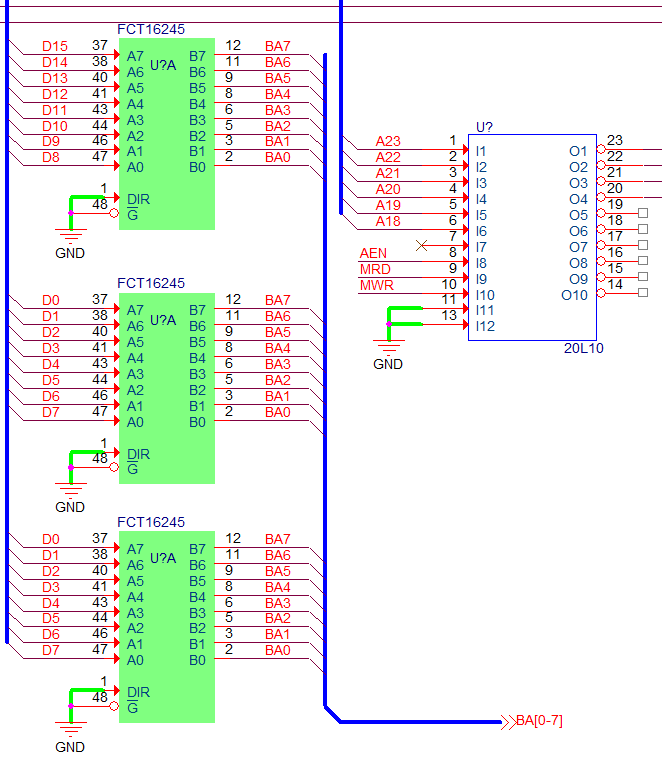The height and width of the screenshot is (758, 662).
Task: Select the O1 output pin name
Action: pos(578,152)
